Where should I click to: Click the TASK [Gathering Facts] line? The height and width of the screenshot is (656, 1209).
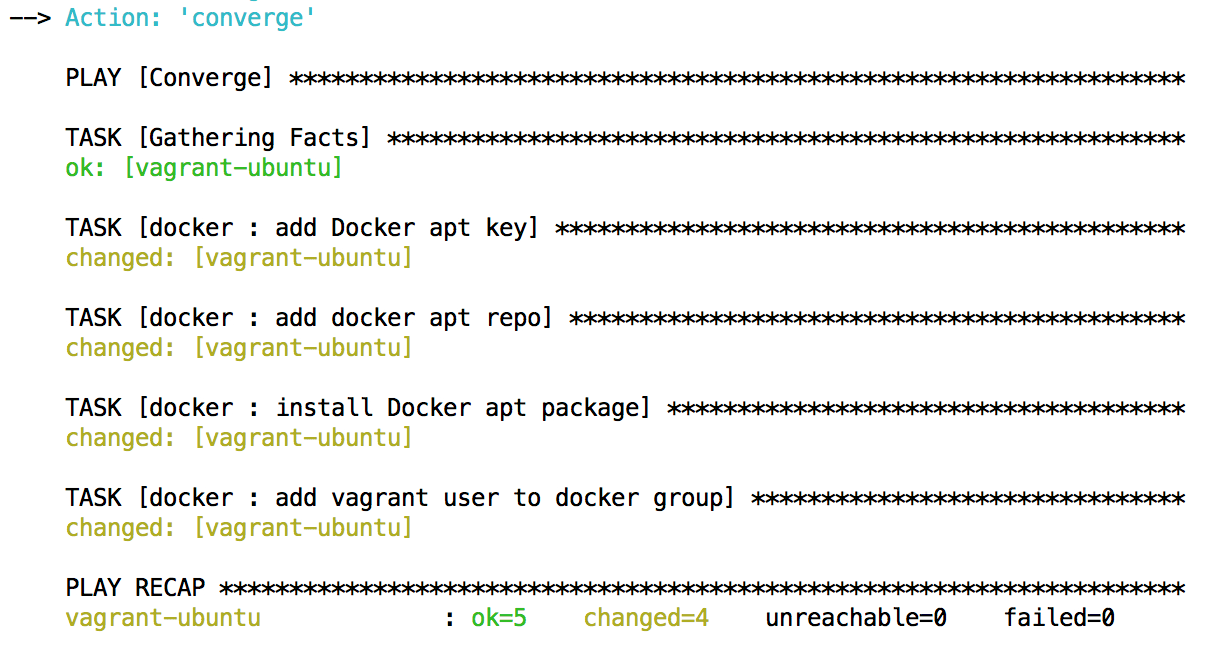(x=218, y=138)
